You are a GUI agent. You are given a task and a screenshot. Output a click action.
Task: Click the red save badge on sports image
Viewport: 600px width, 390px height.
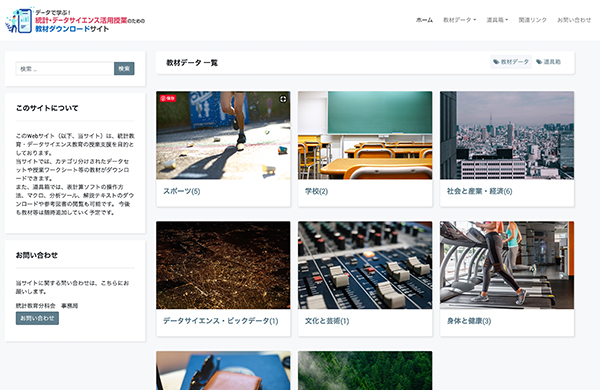168,98
